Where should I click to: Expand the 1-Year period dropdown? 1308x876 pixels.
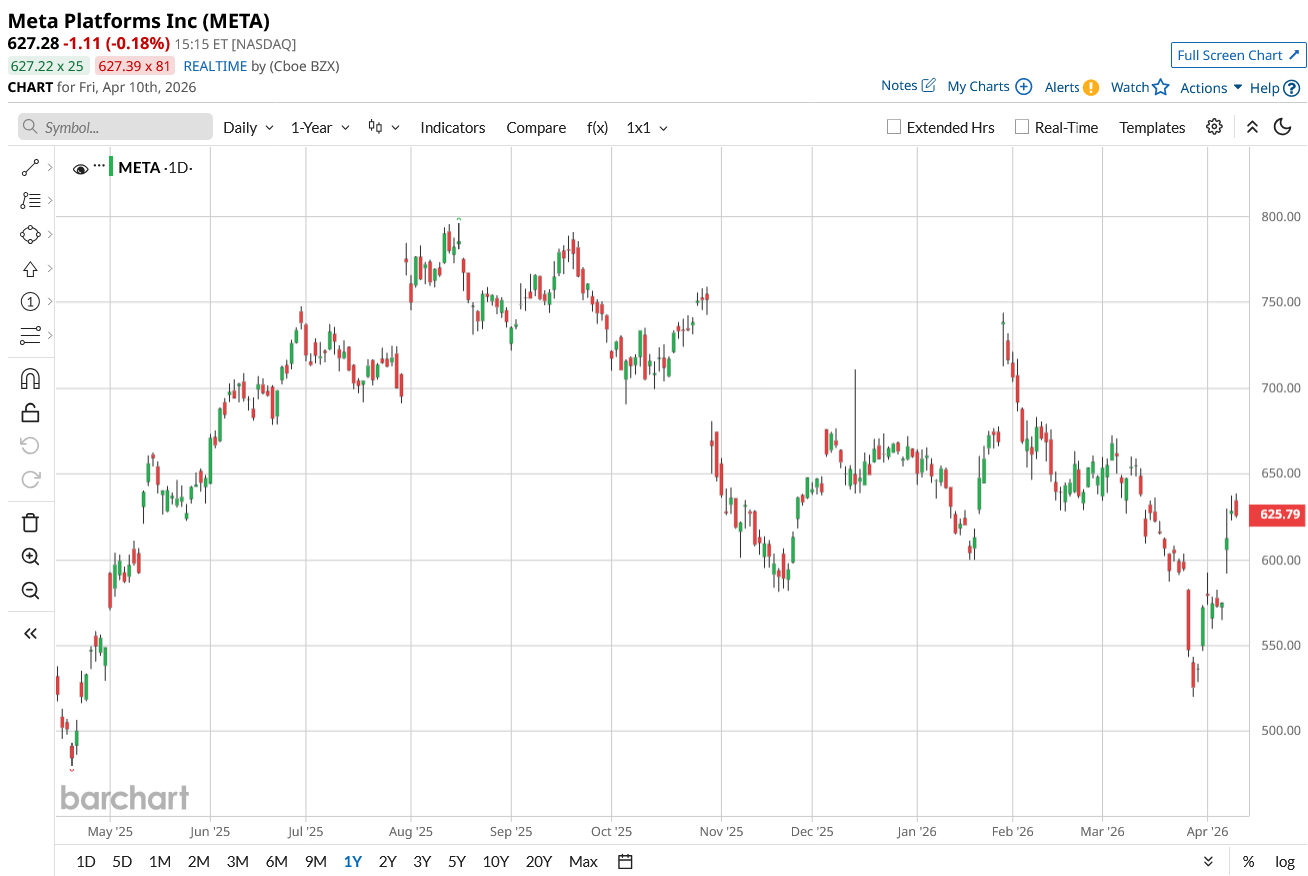point(320,128)
